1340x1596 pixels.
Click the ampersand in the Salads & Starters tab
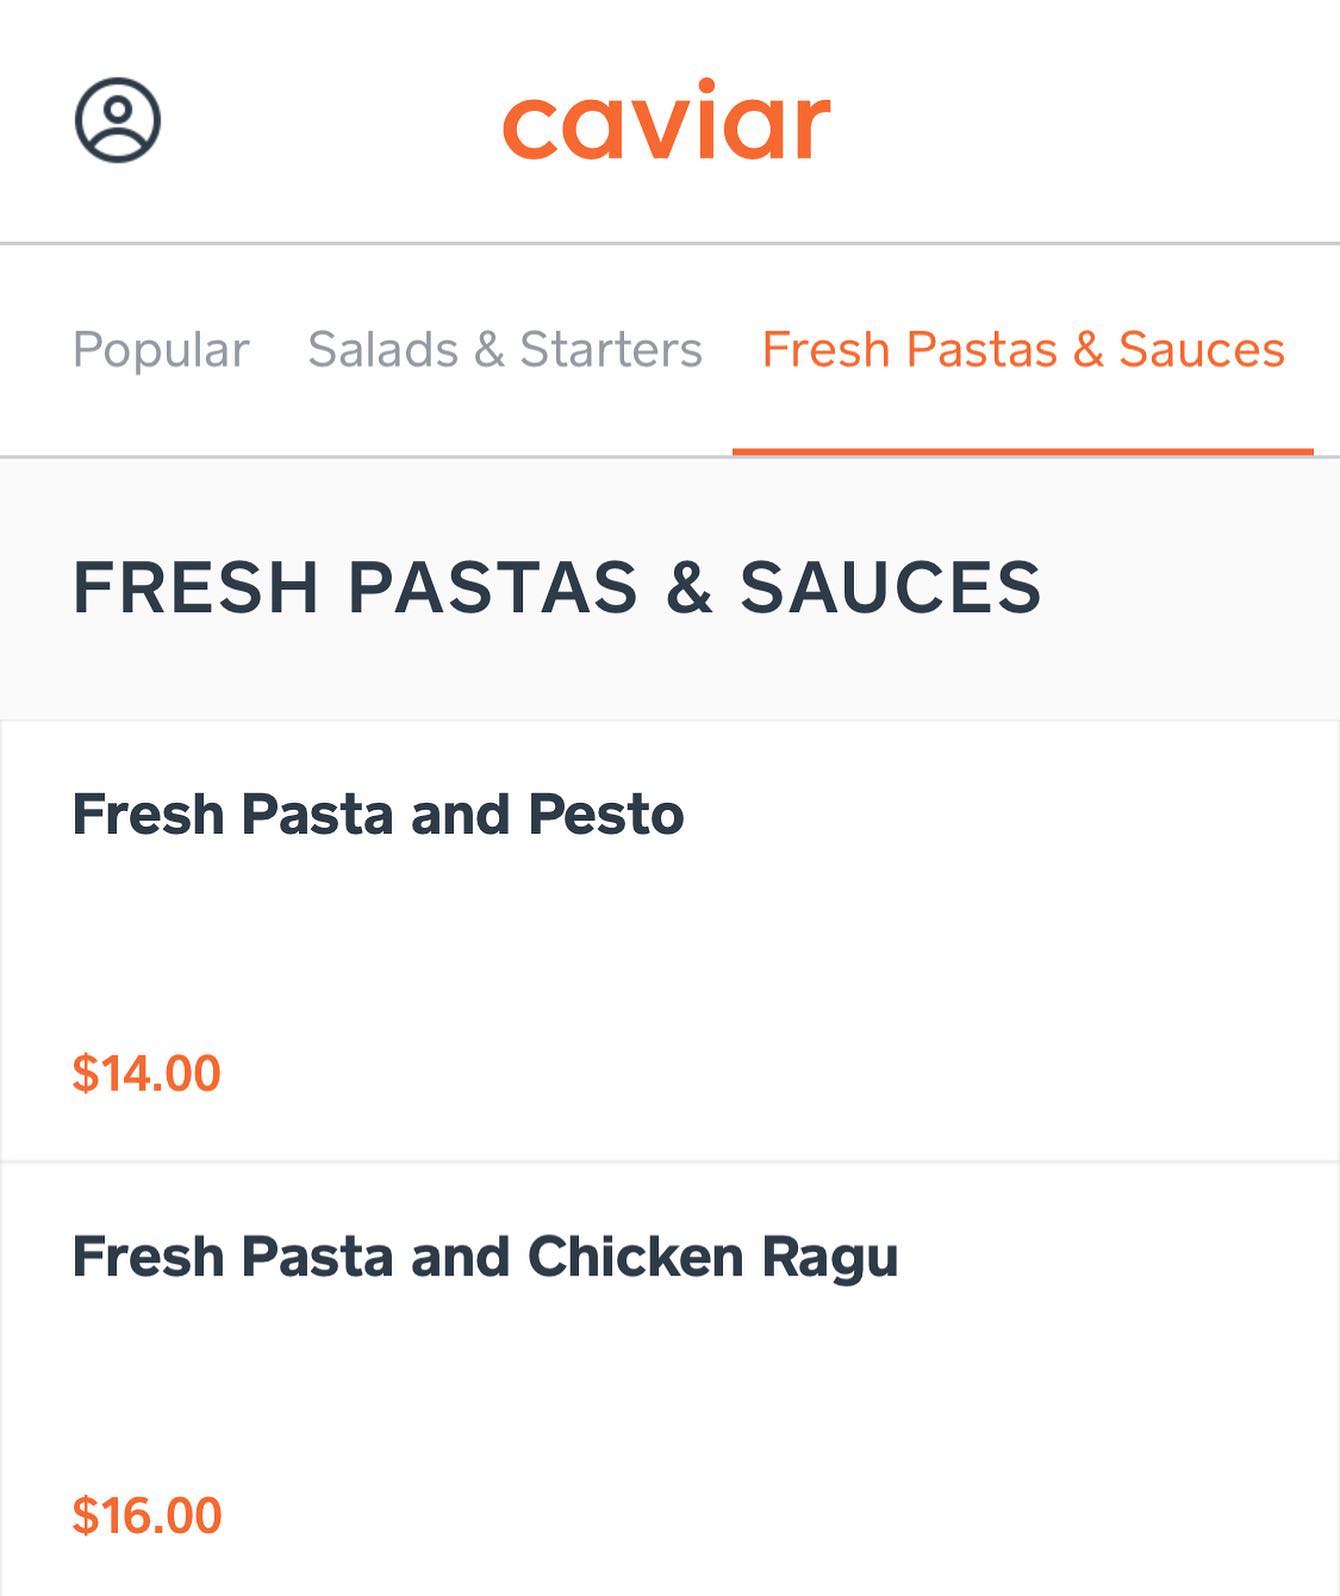tap(488, 350)
